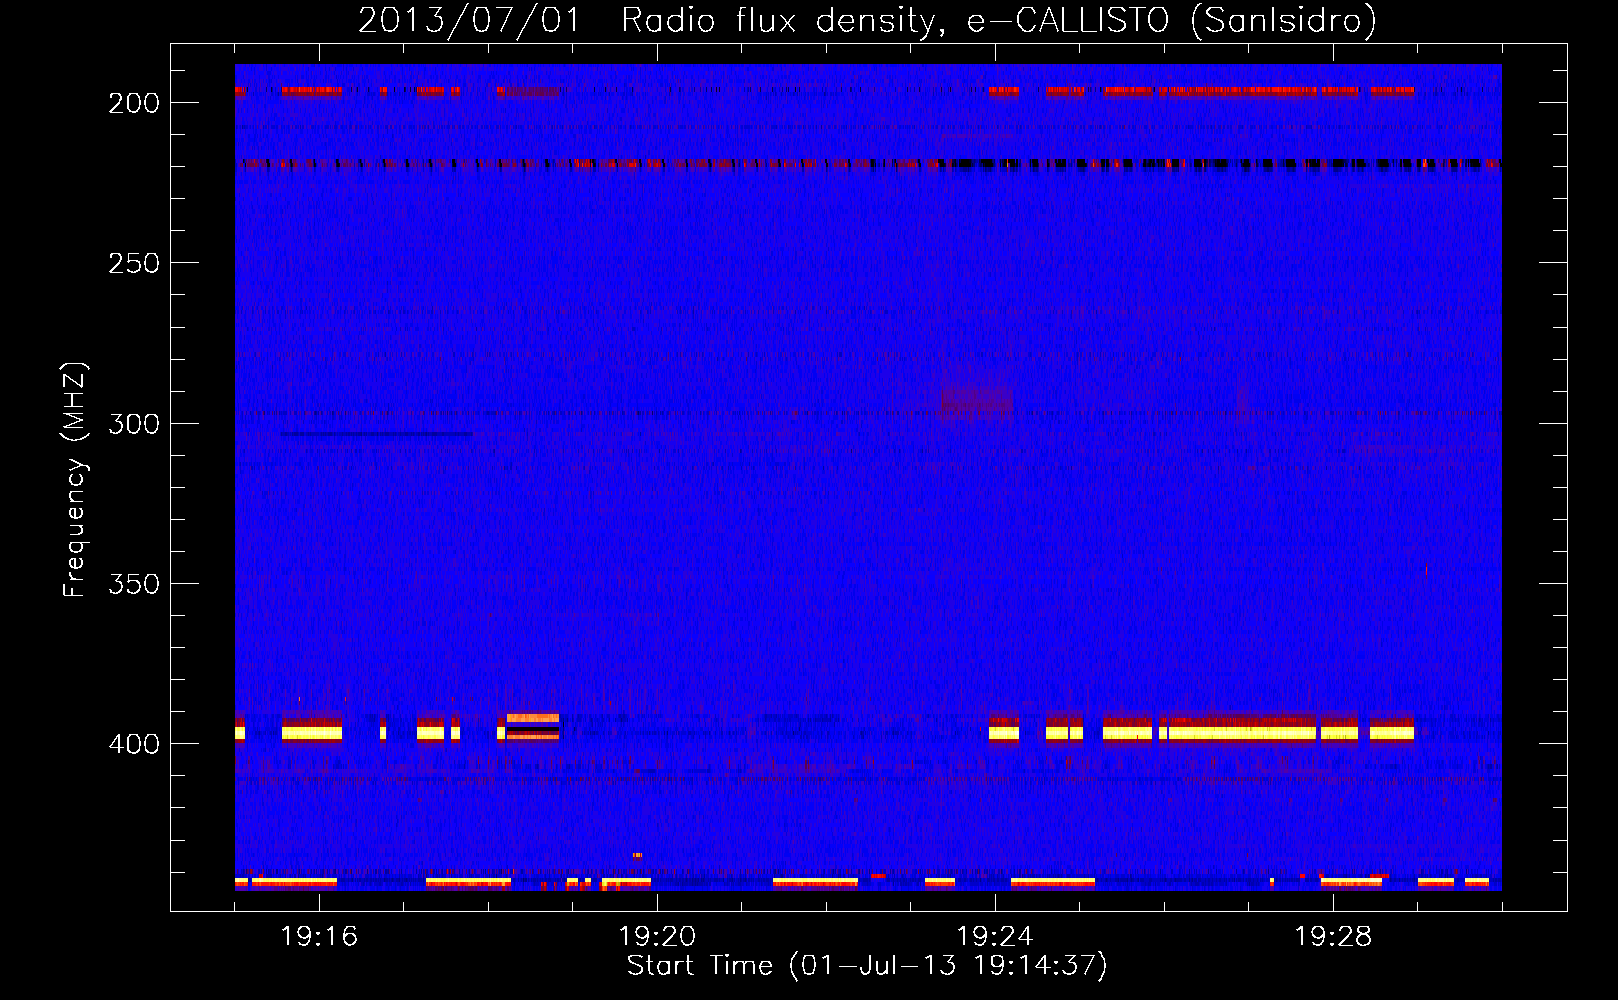Click the plot title text "2013/07/01 Radio flux density, e-CALLISTO (SanIsidro)"
Image resolution: width=1618 pixels, height=1000 pixels.
(867, 21)
